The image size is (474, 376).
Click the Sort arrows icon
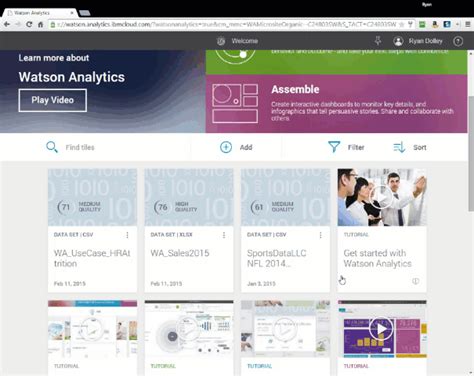(x=399, y=147)
